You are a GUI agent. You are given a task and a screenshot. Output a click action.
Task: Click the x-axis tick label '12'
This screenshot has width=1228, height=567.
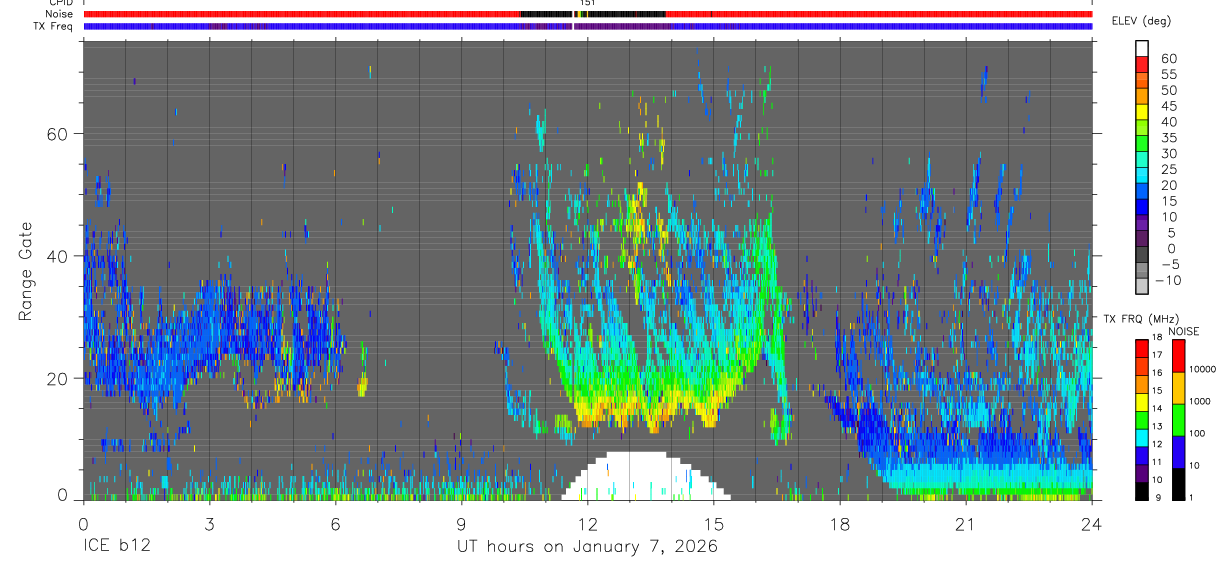pos(588,523)
